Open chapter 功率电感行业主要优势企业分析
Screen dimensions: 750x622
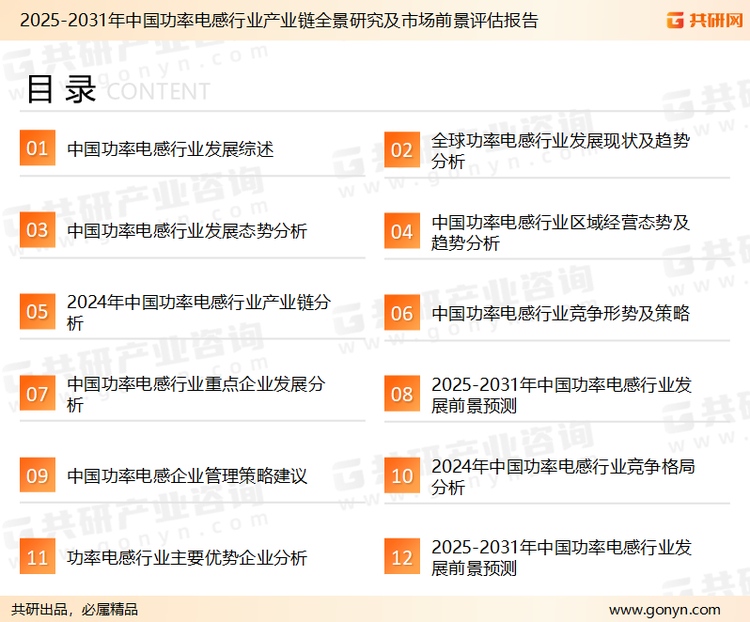(187, 557)
